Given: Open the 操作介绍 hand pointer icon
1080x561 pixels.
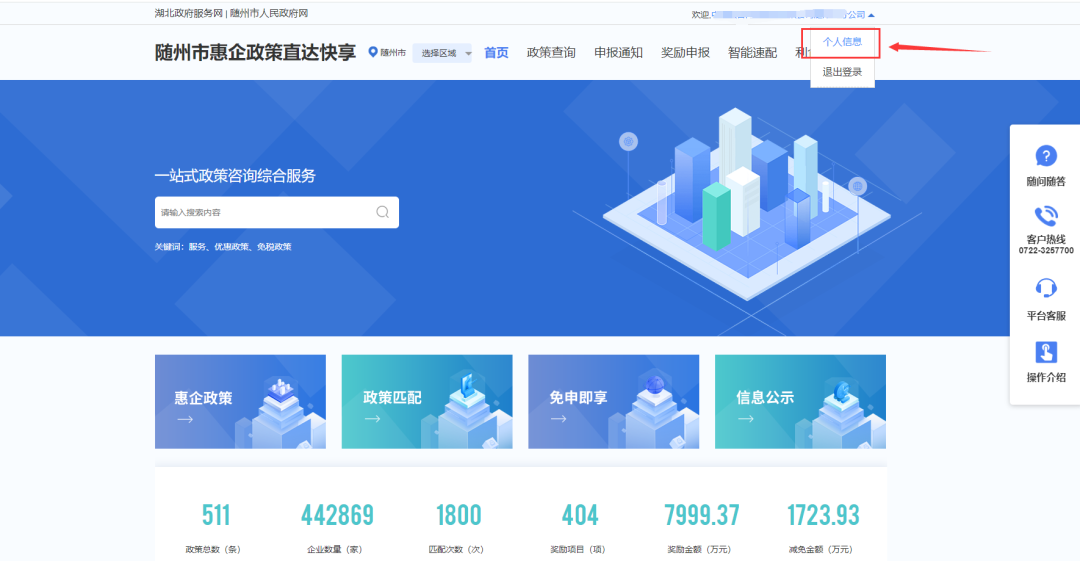Looking at the screenshot, I should 1046,352.
